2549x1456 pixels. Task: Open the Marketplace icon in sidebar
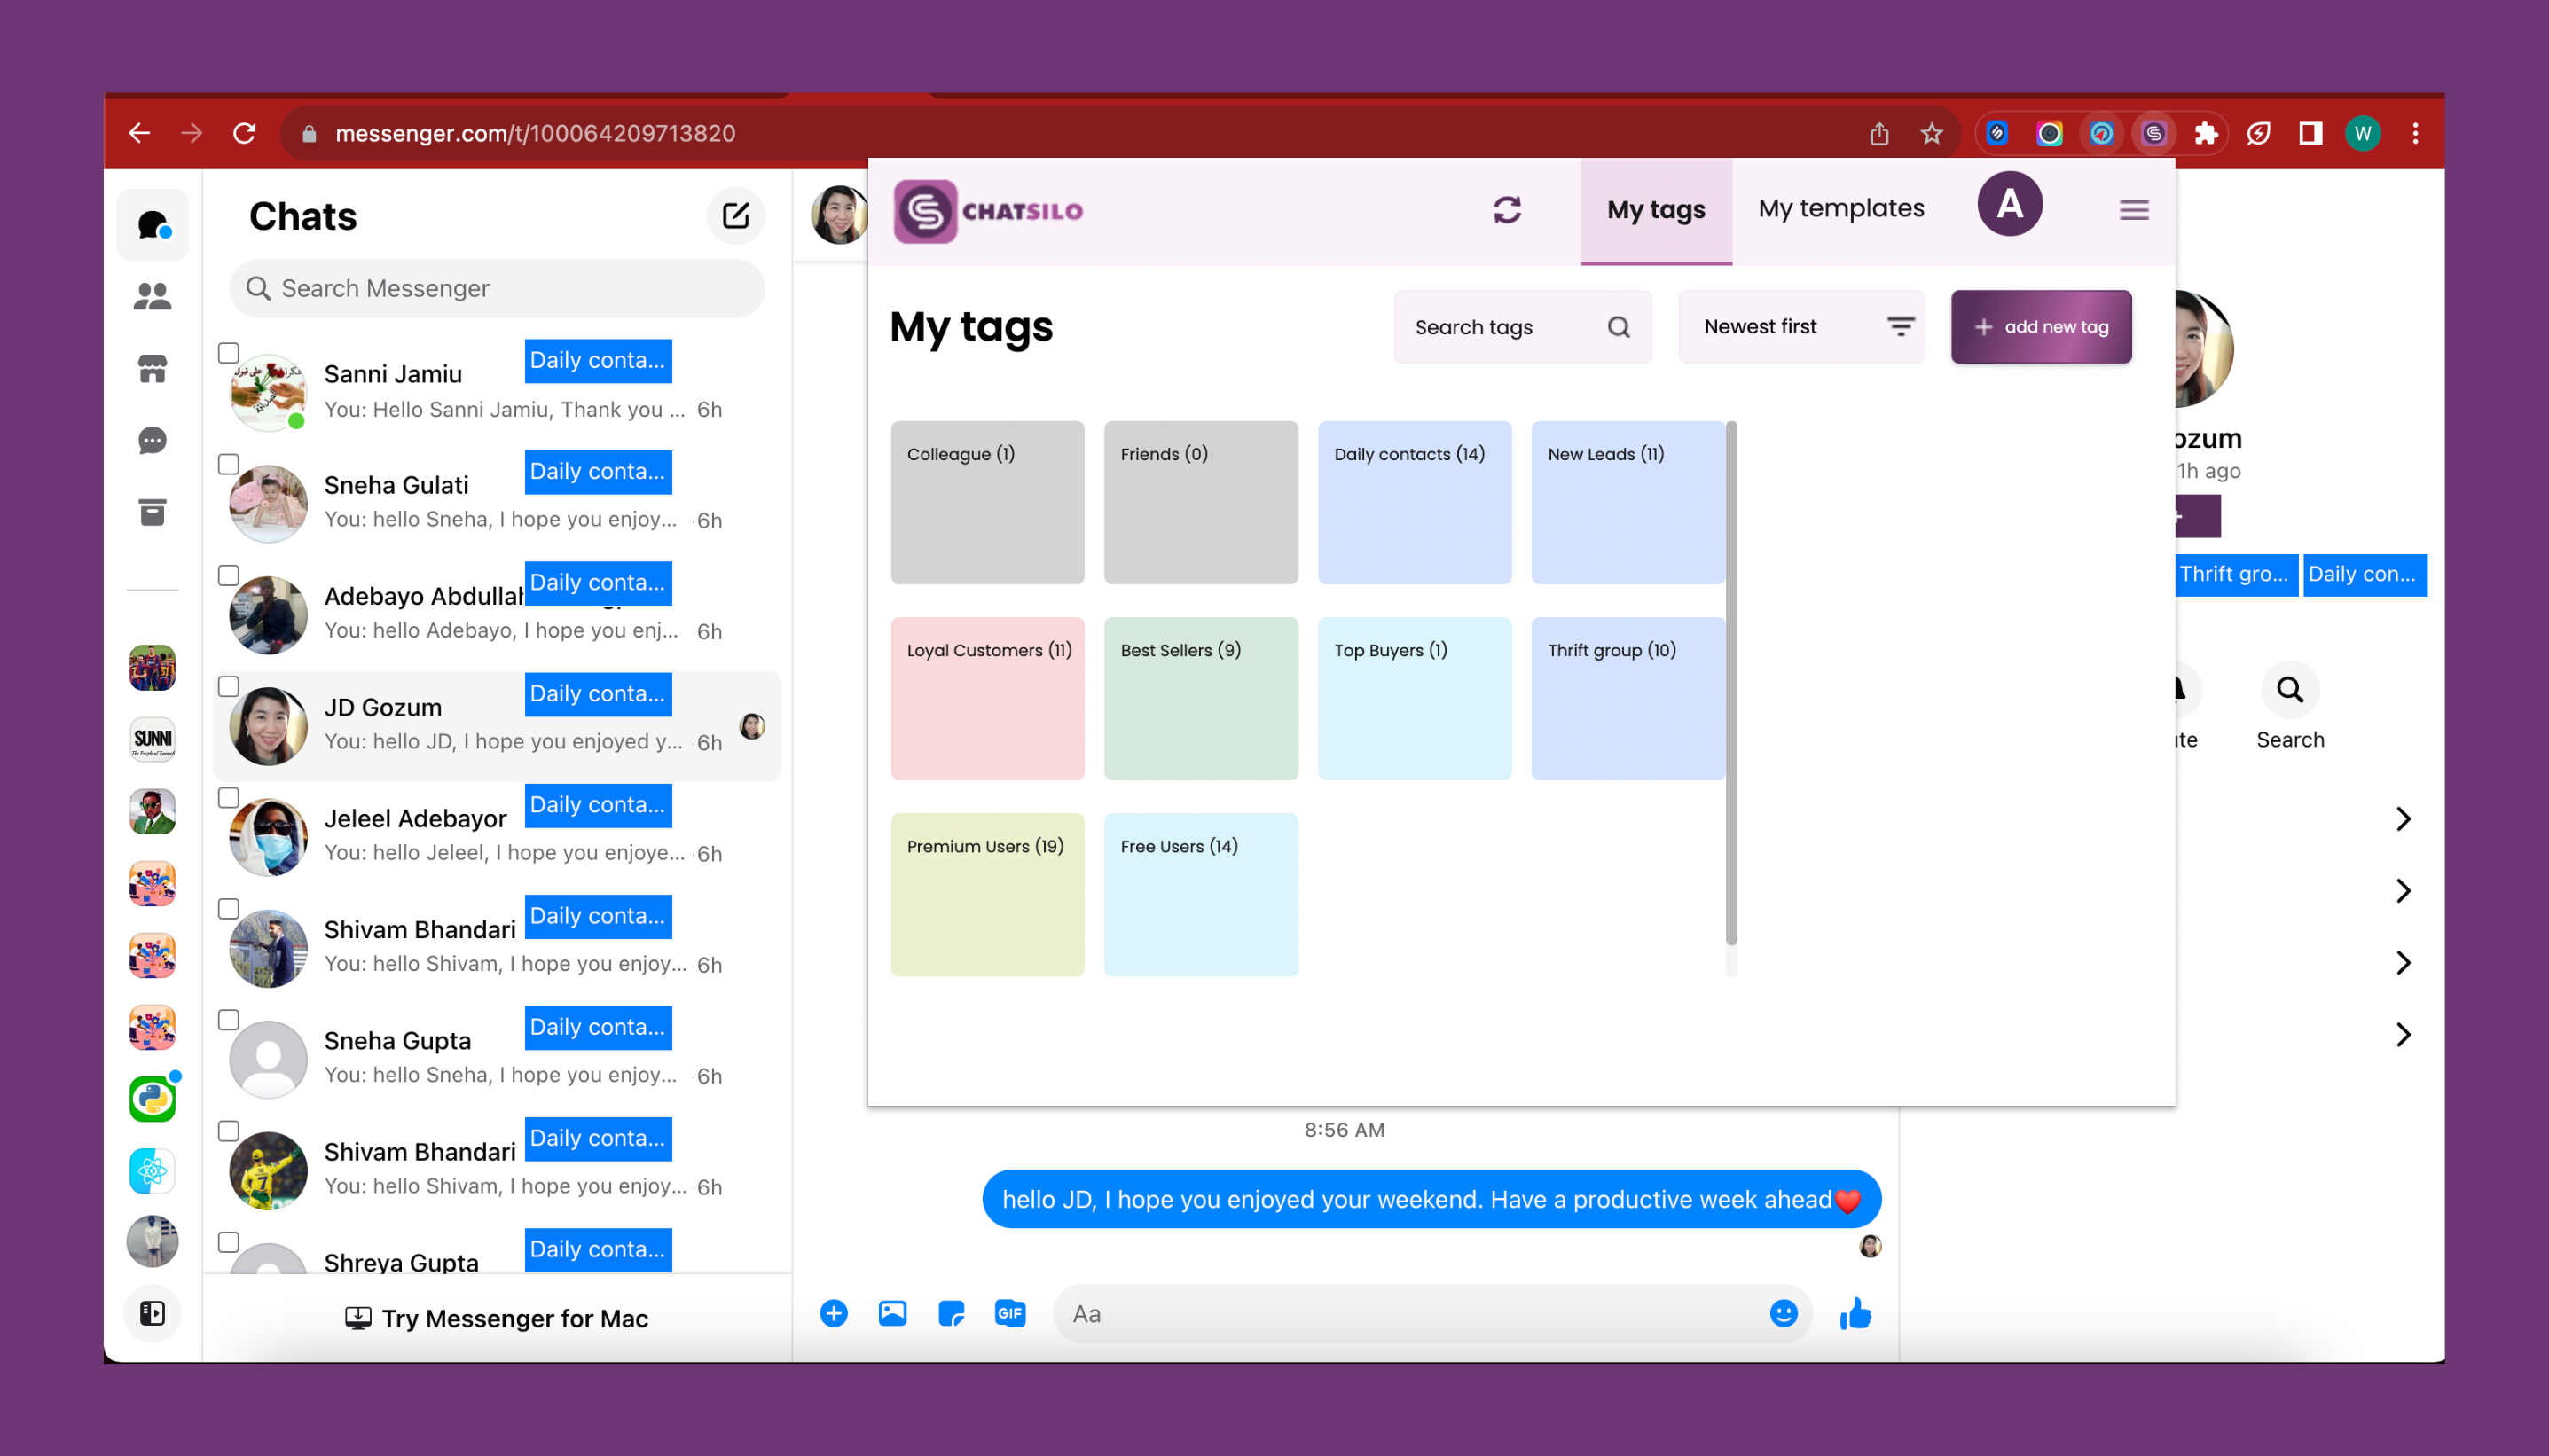point(152,369)
